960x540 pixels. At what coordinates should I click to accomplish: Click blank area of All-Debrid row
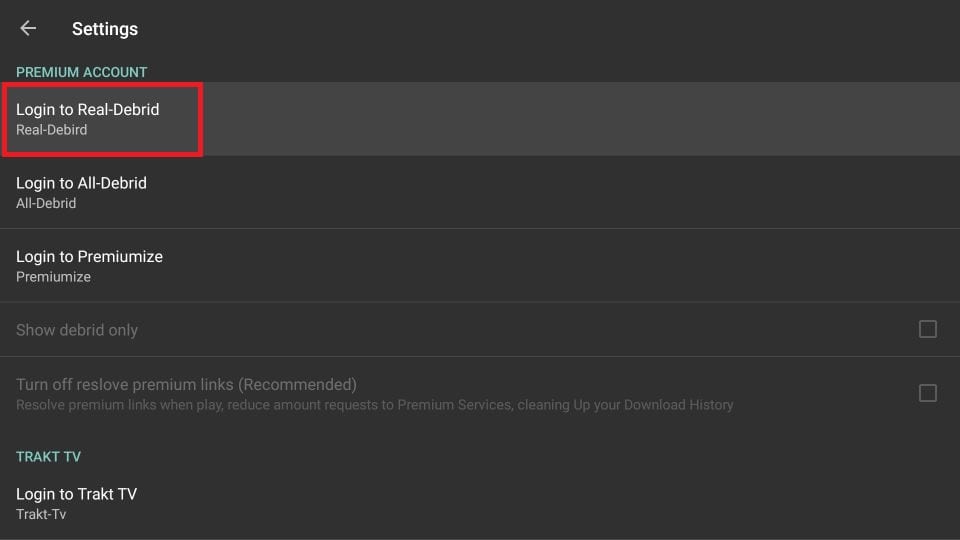[551, 192]
